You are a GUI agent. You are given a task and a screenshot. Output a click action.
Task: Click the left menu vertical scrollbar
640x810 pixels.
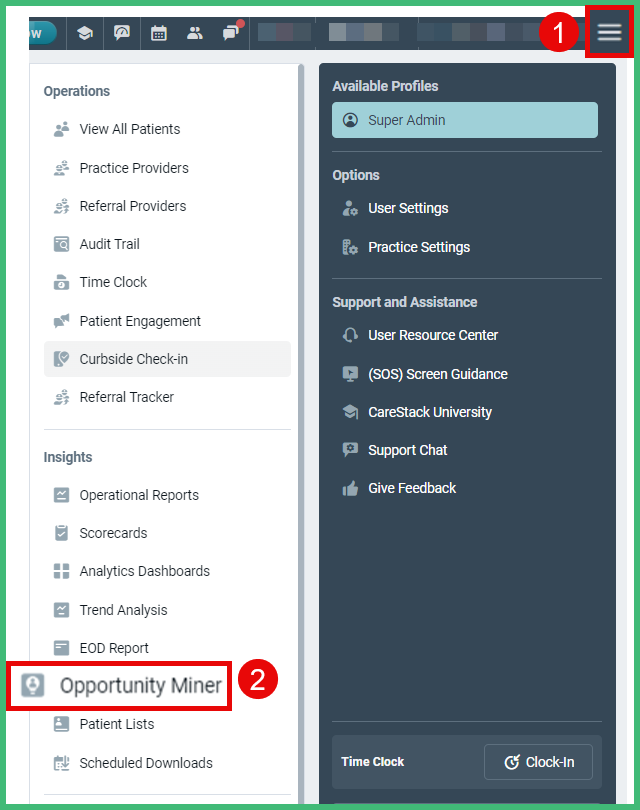(x=301, y=433)
